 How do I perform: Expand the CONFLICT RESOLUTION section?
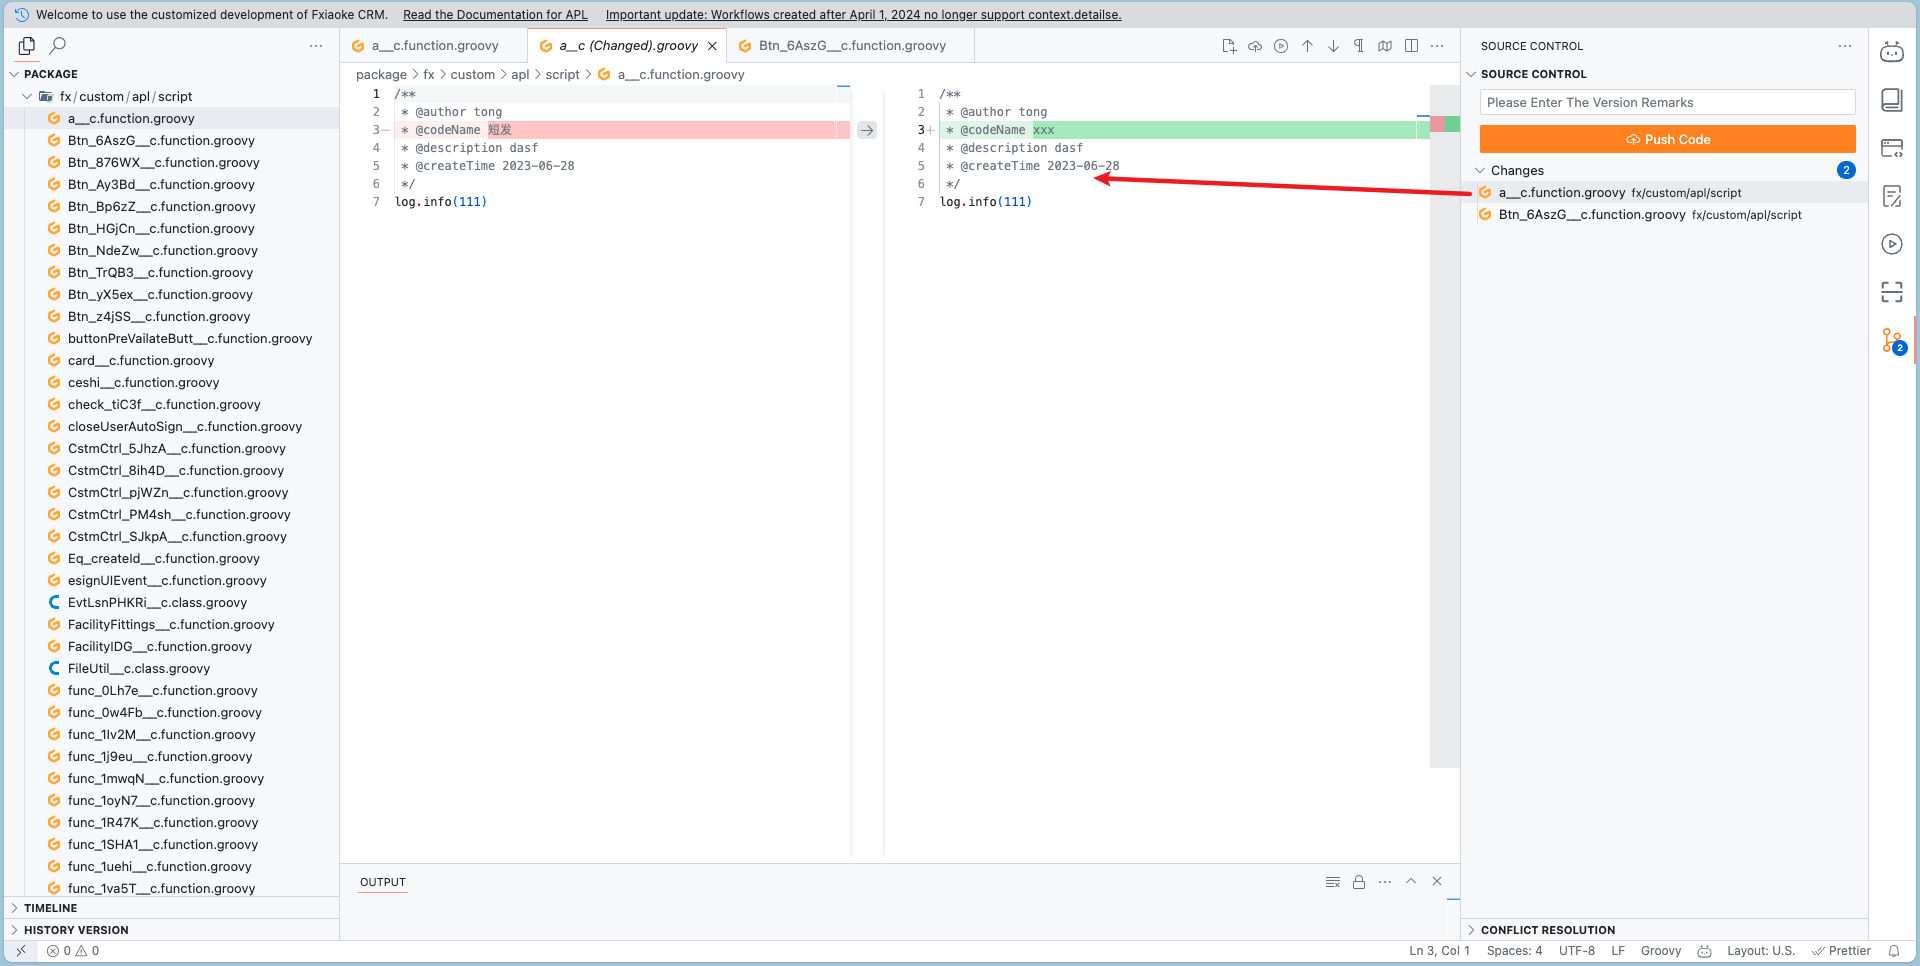[1547, 930]
